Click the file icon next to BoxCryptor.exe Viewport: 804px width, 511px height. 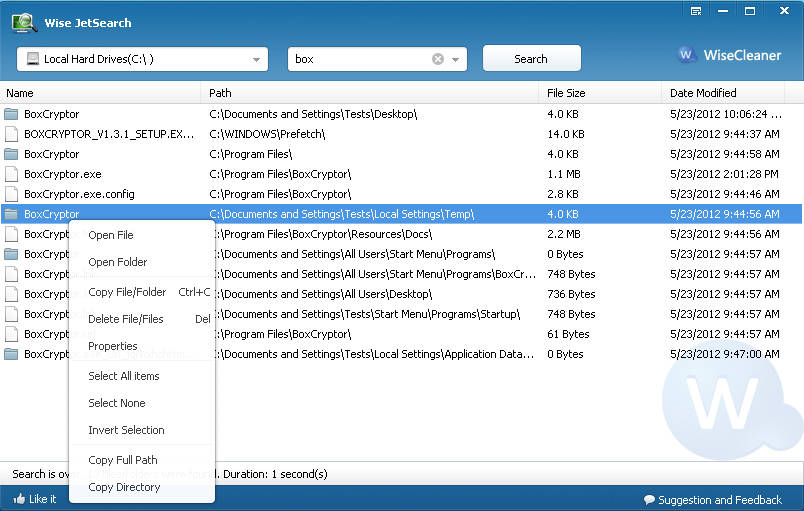click(11, 174)
